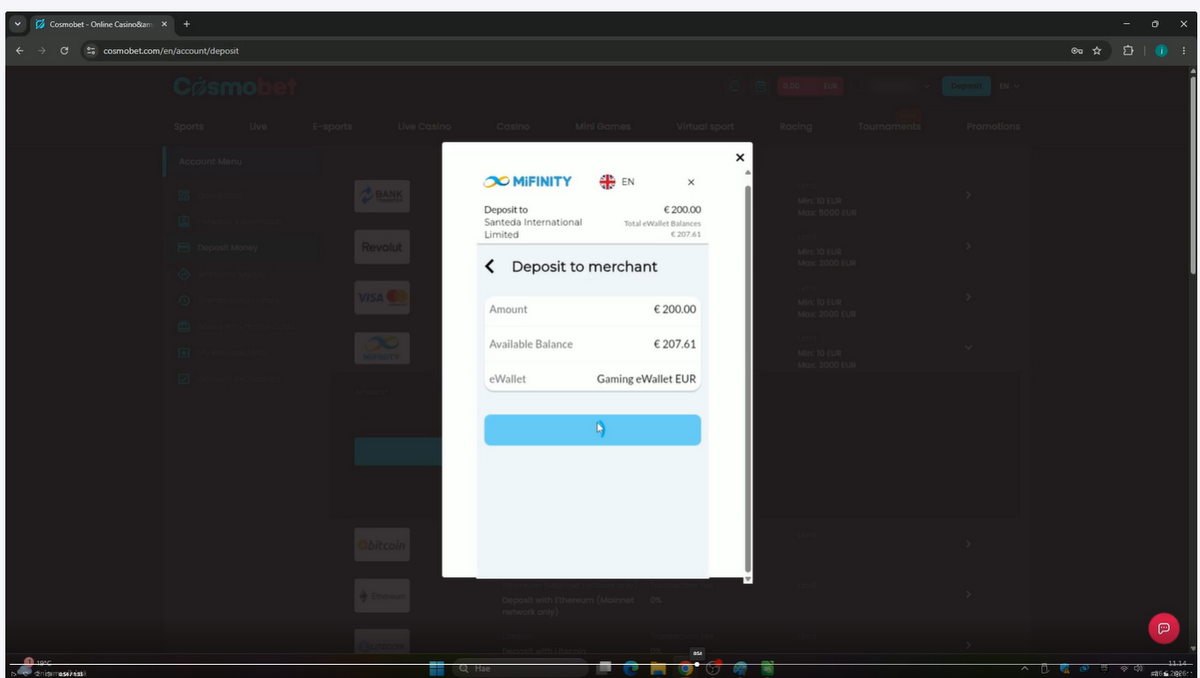Expand the Revolut row with its chevron
The width and height of the screenshot is (1200, 678).
tap(968, 246)
